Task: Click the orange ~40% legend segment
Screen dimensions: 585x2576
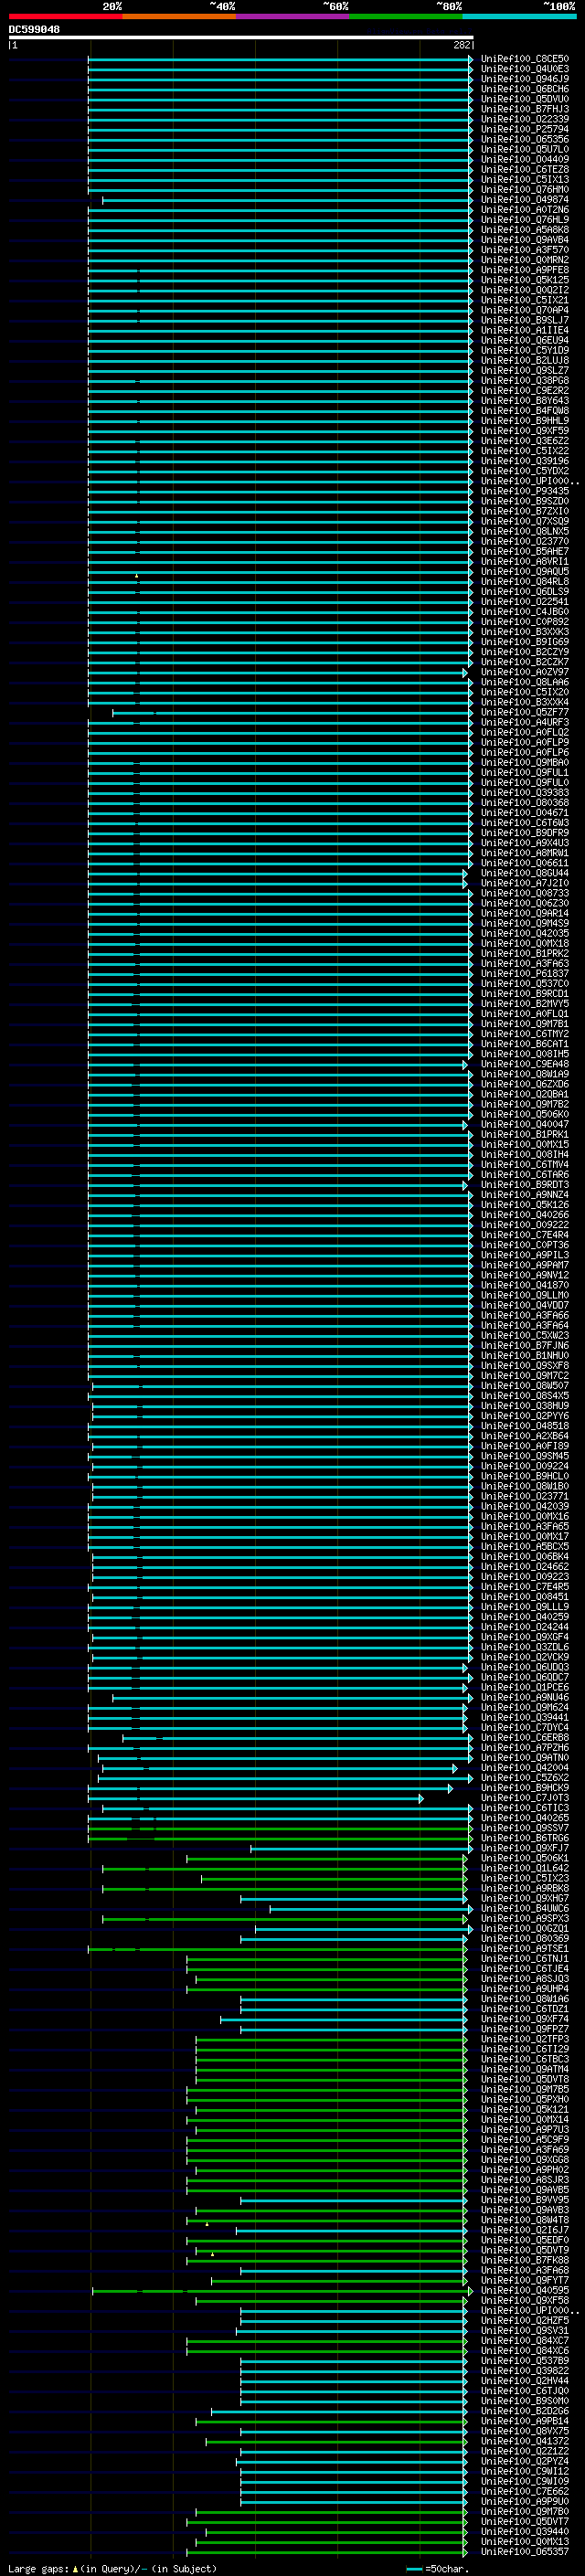Action: (x=179, y=16)
